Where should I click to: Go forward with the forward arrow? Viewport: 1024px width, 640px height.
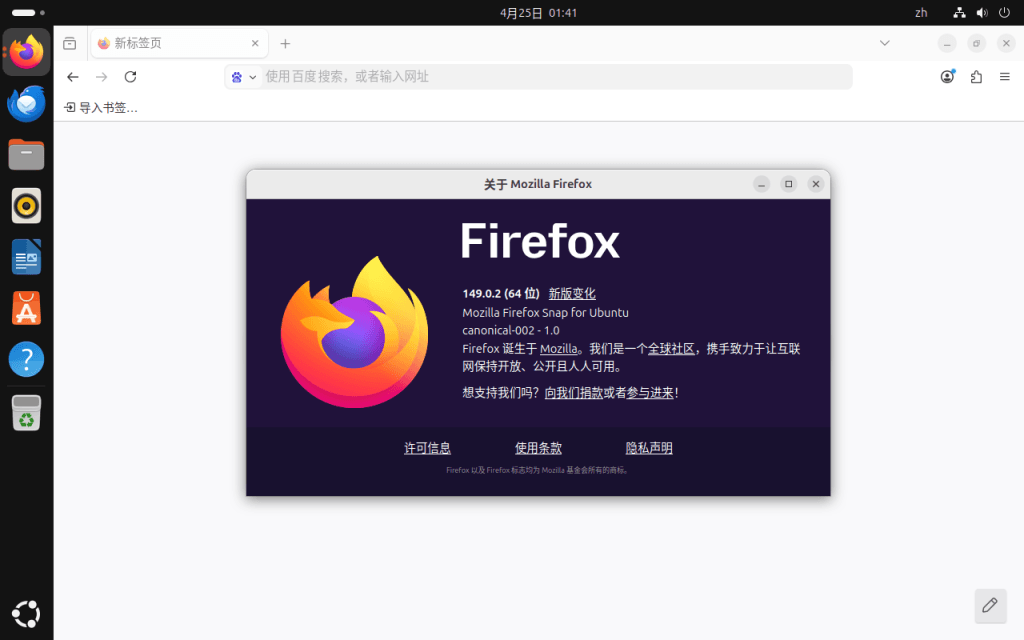tap(101, 77)
